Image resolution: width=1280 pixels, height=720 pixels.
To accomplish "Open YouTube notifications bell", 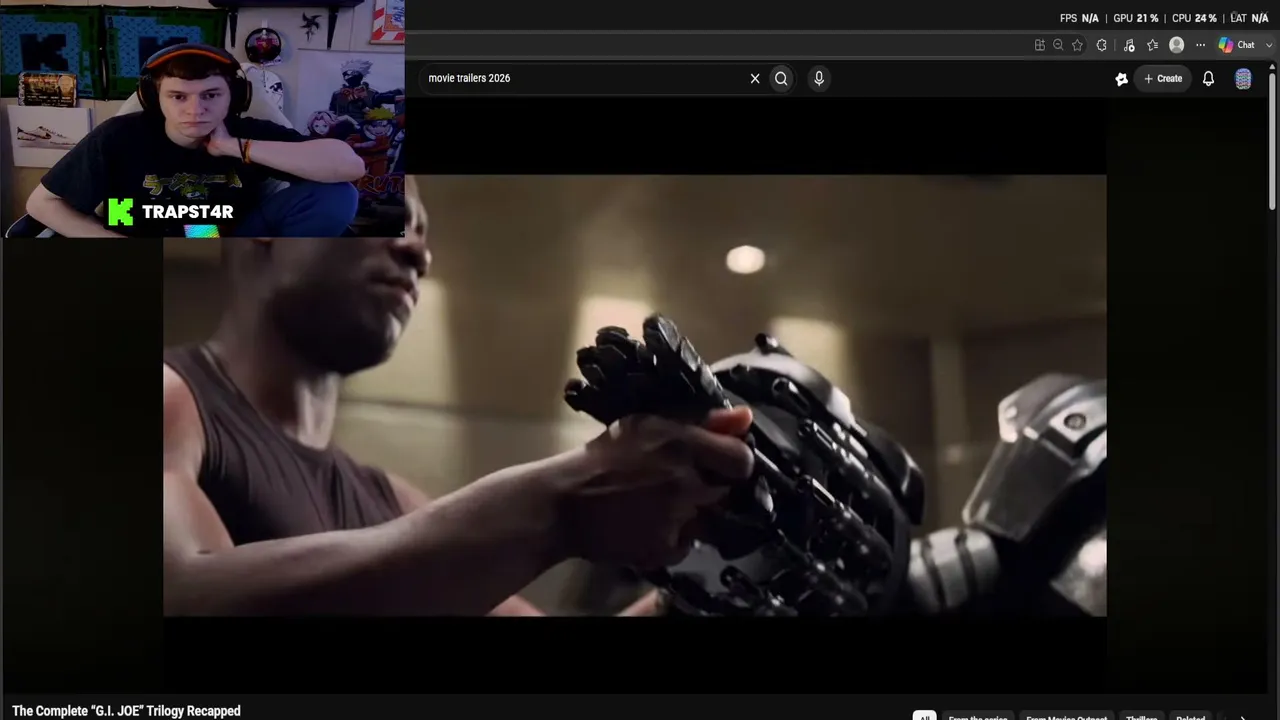I will click(x=1208, y=78).
